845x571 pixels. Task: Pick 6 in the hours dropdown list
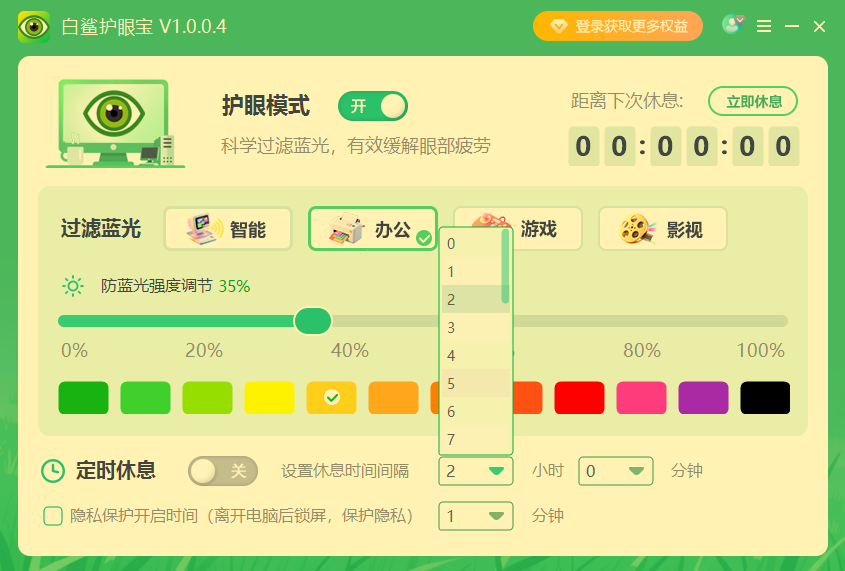pyautogui.click(x=475, y=412)
